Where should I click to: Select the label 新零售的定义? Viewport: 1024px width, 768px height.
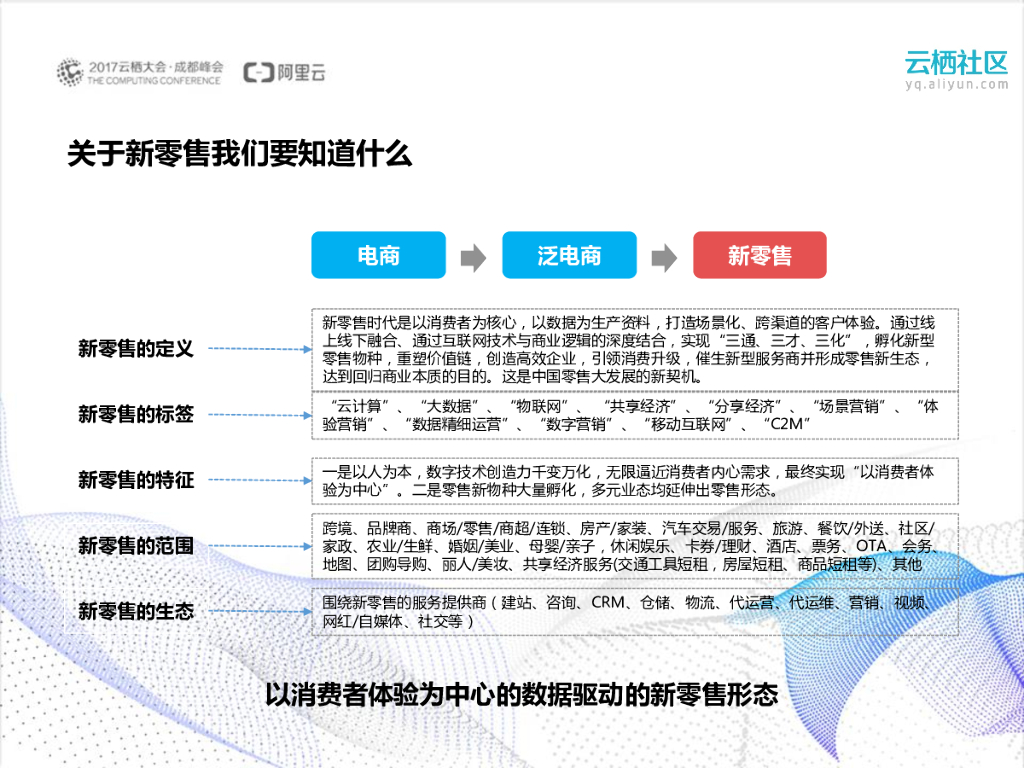[x=136, y=349]
